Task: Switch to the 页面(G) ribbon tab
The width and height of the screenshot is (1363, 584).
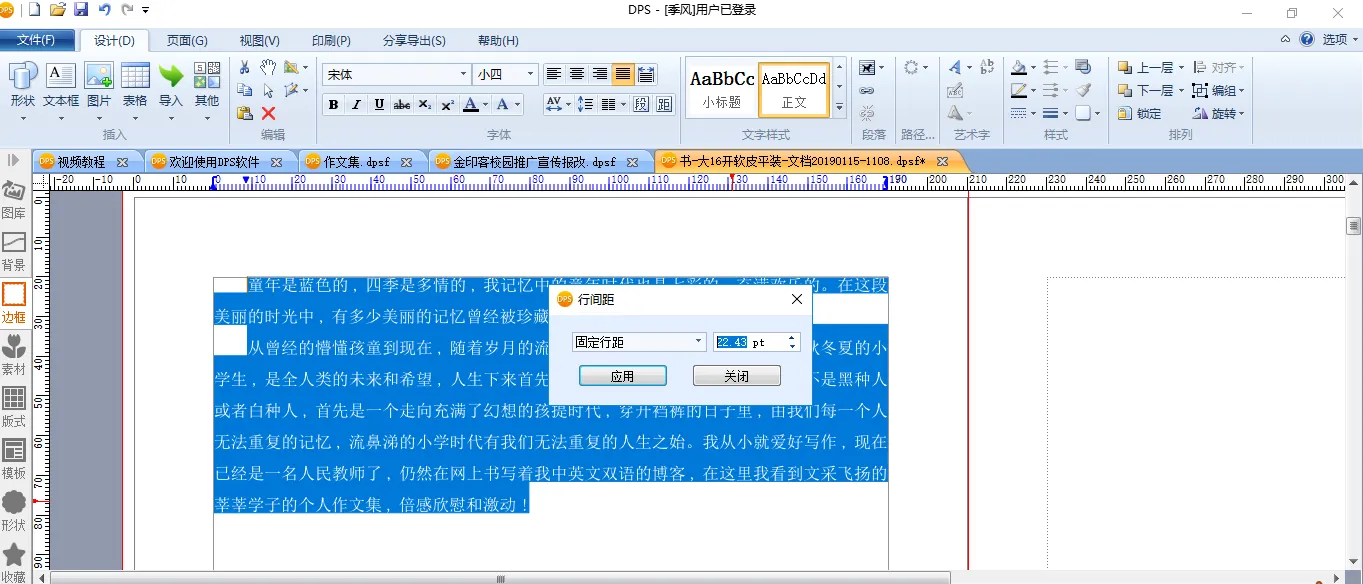Action: 187,41
